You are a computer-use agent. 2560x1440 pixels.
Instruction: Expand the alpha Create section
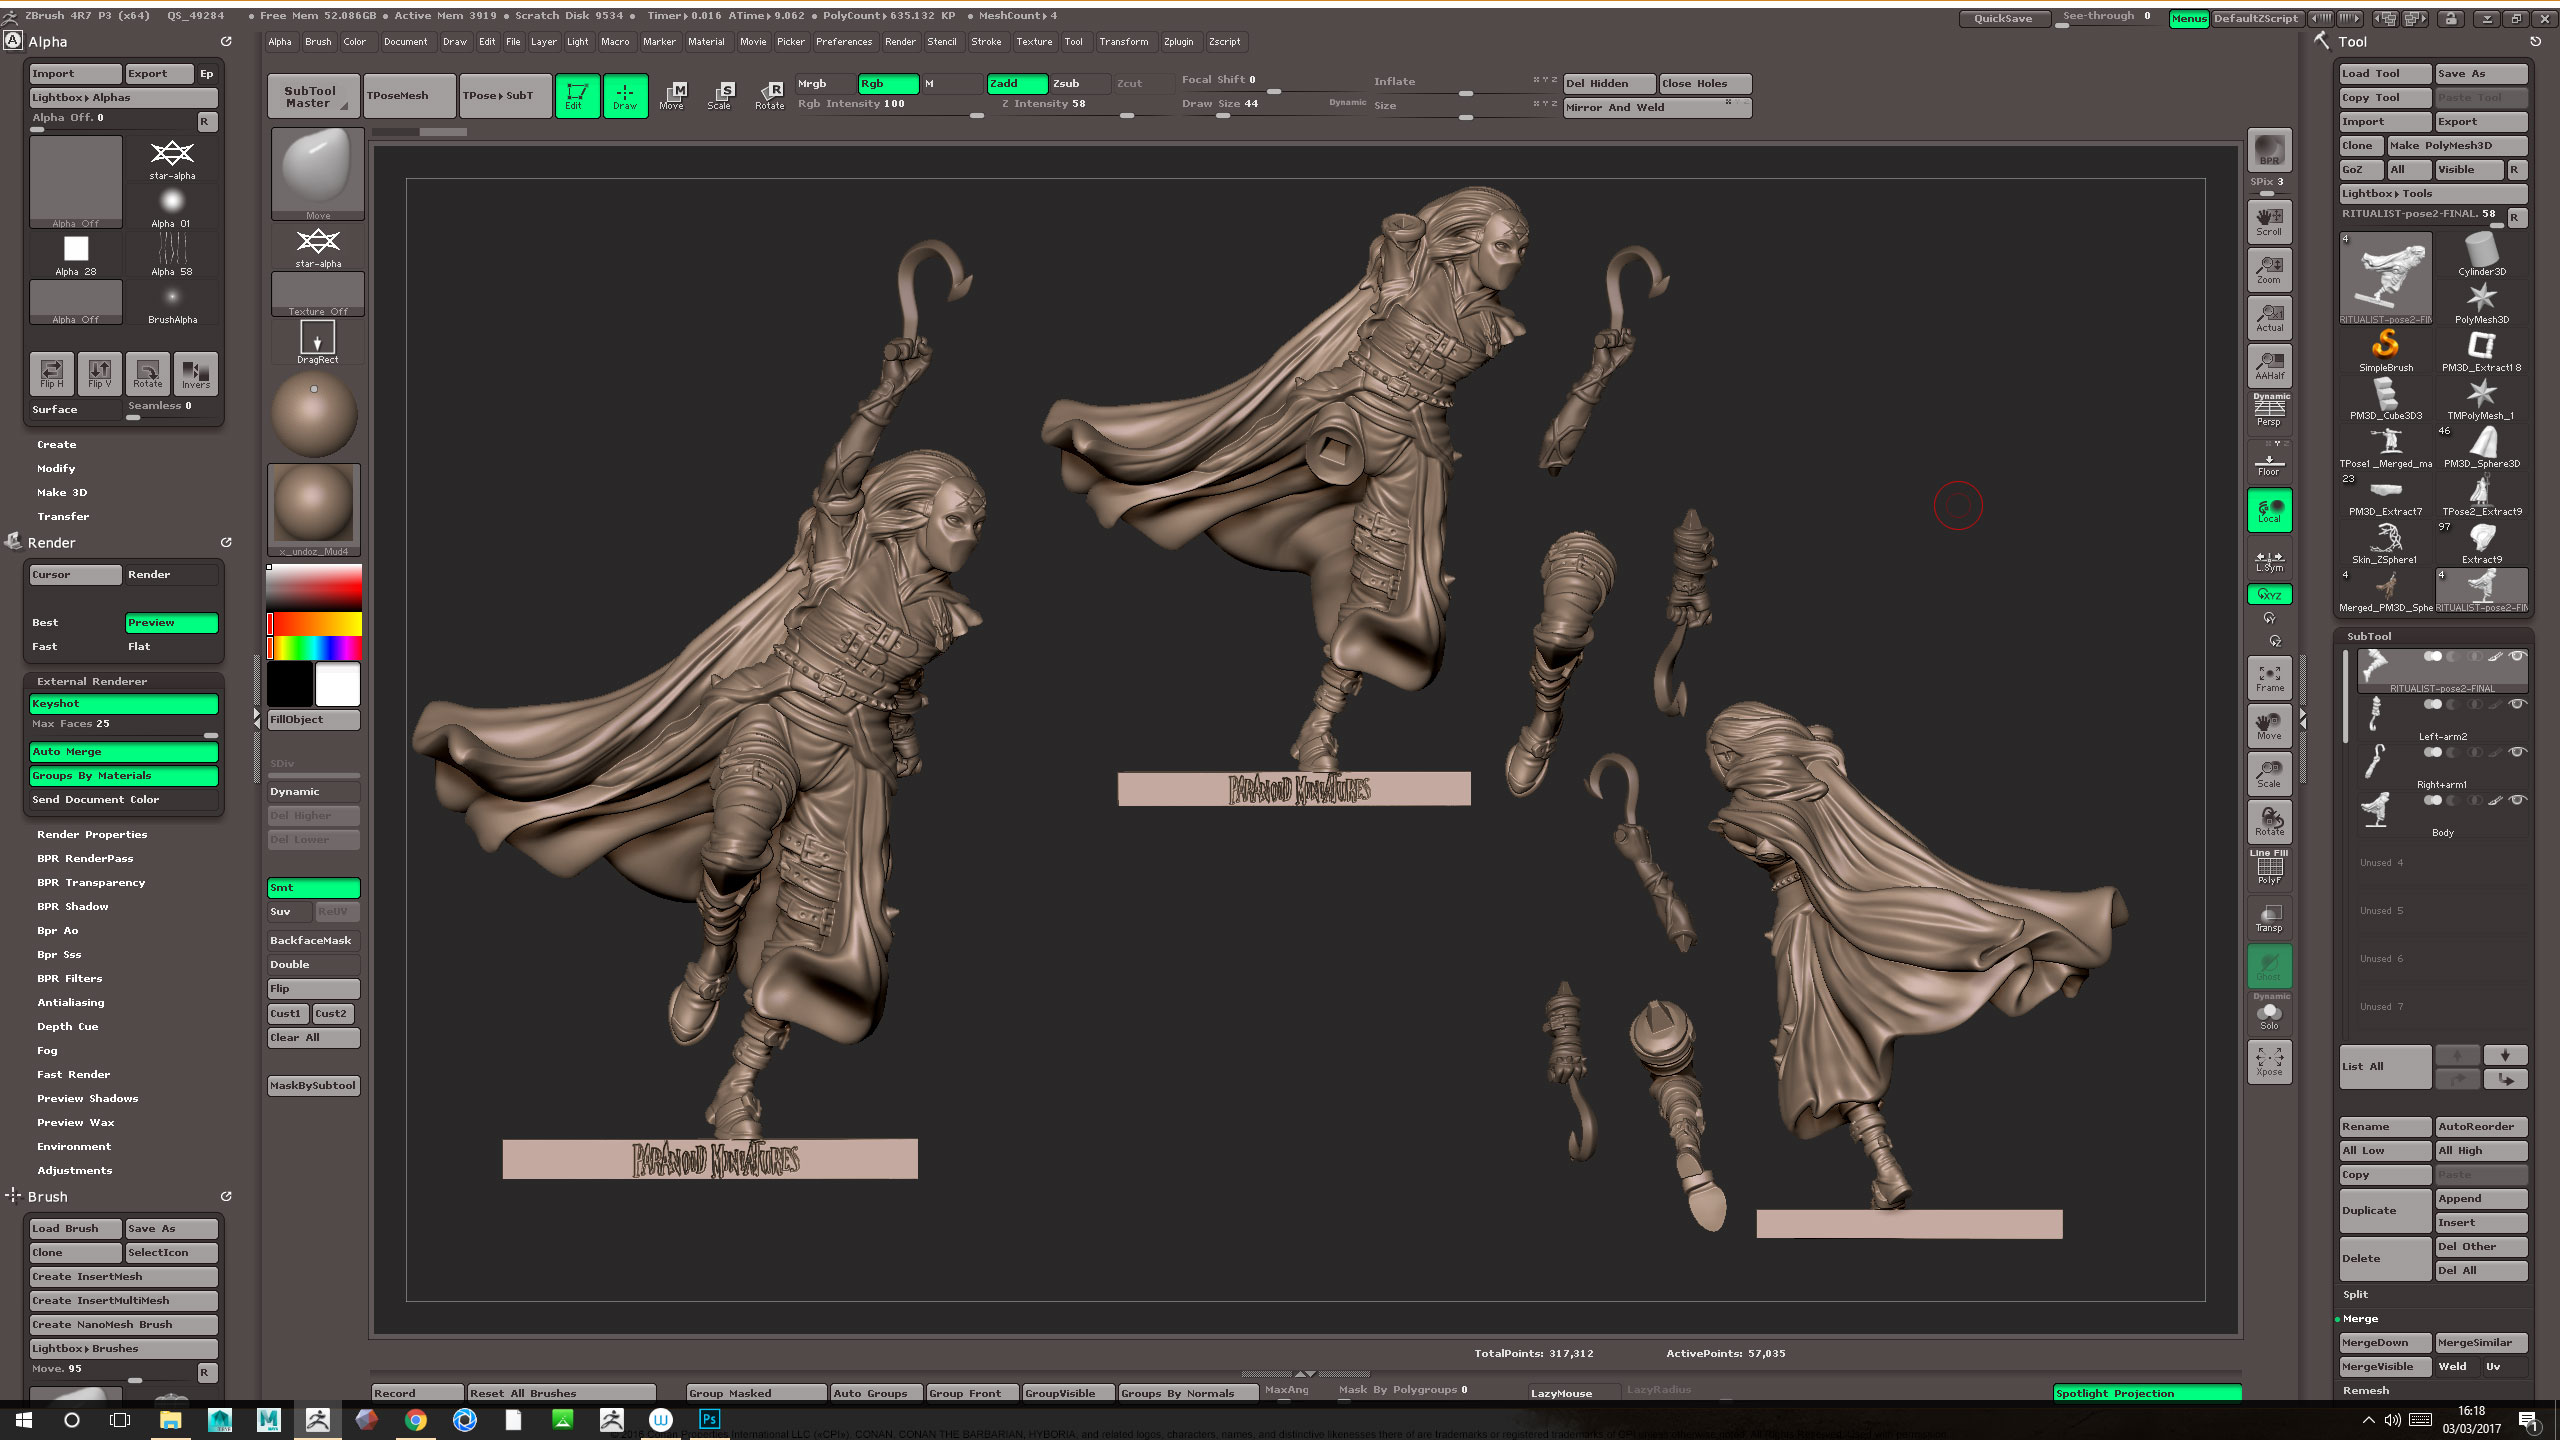57,445
